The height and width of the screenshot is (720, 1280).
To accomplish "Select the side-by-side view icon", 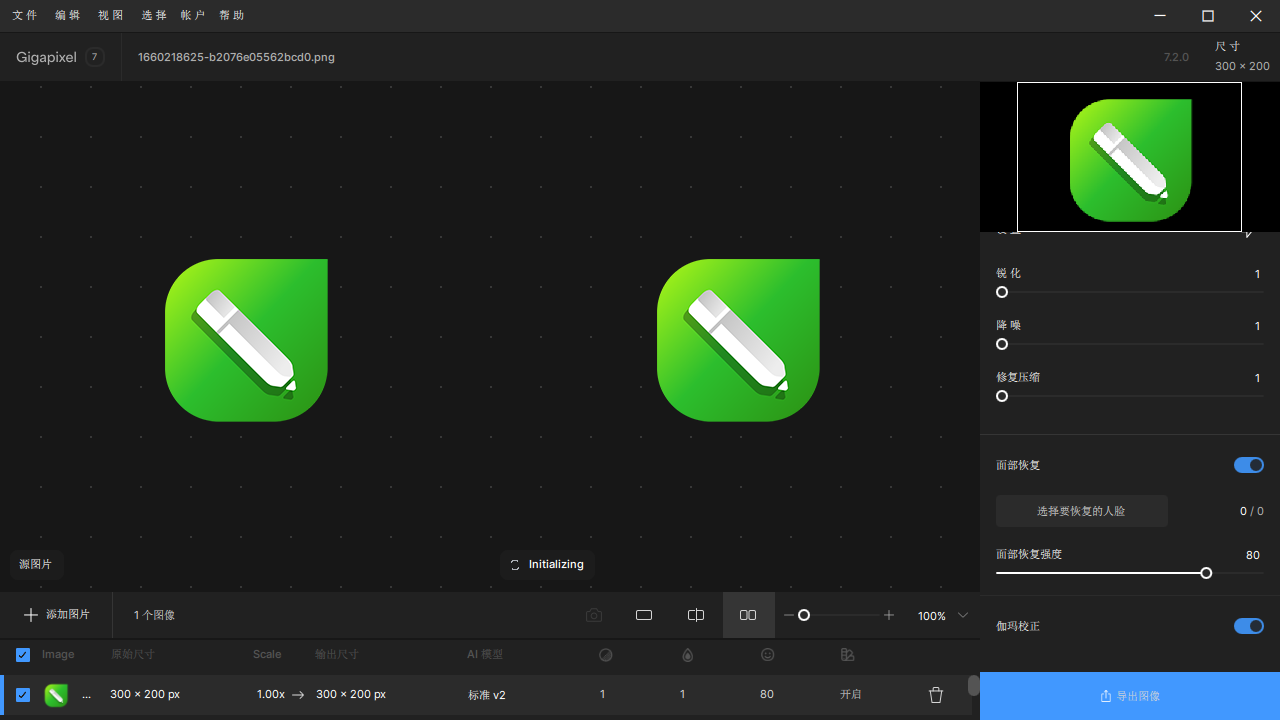I will pyautogui.click(x=748, y=615).
